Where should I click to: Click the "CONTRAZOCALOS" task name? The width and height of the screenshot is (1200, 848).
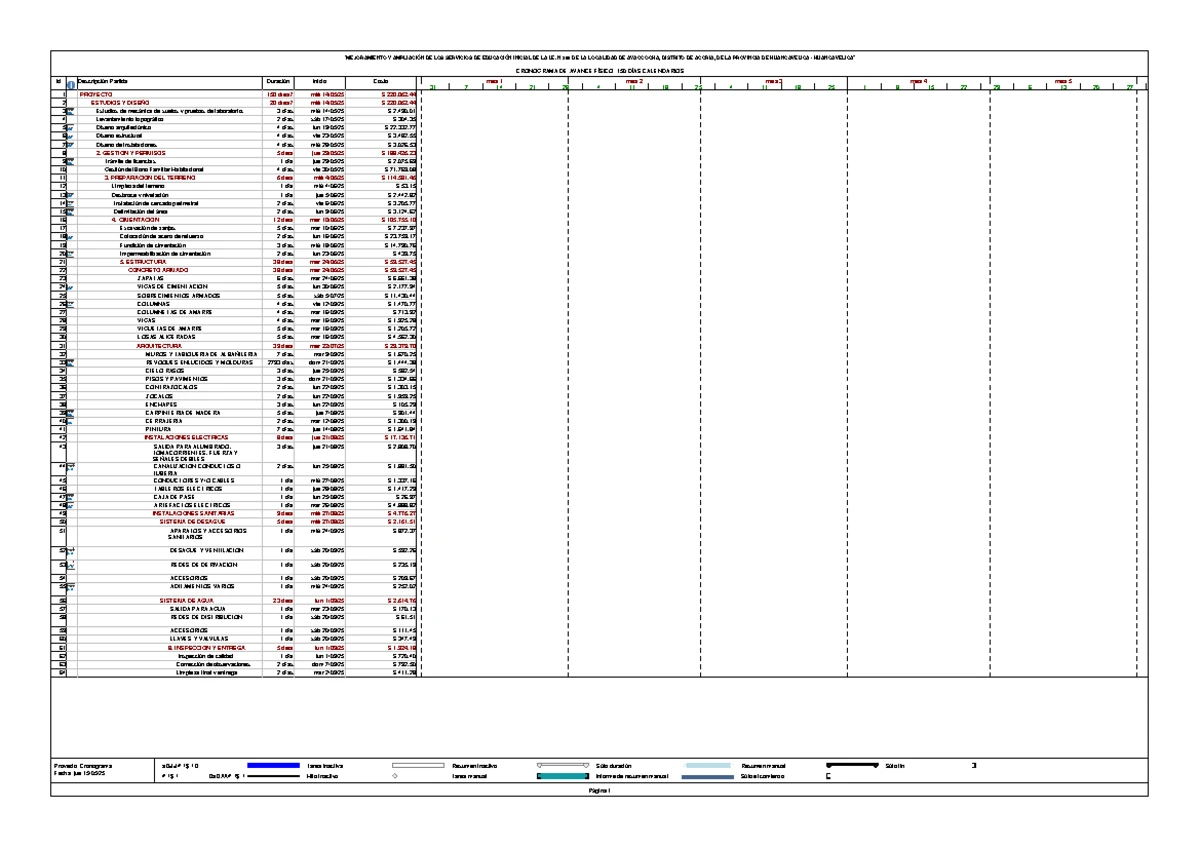coord(171,387)
